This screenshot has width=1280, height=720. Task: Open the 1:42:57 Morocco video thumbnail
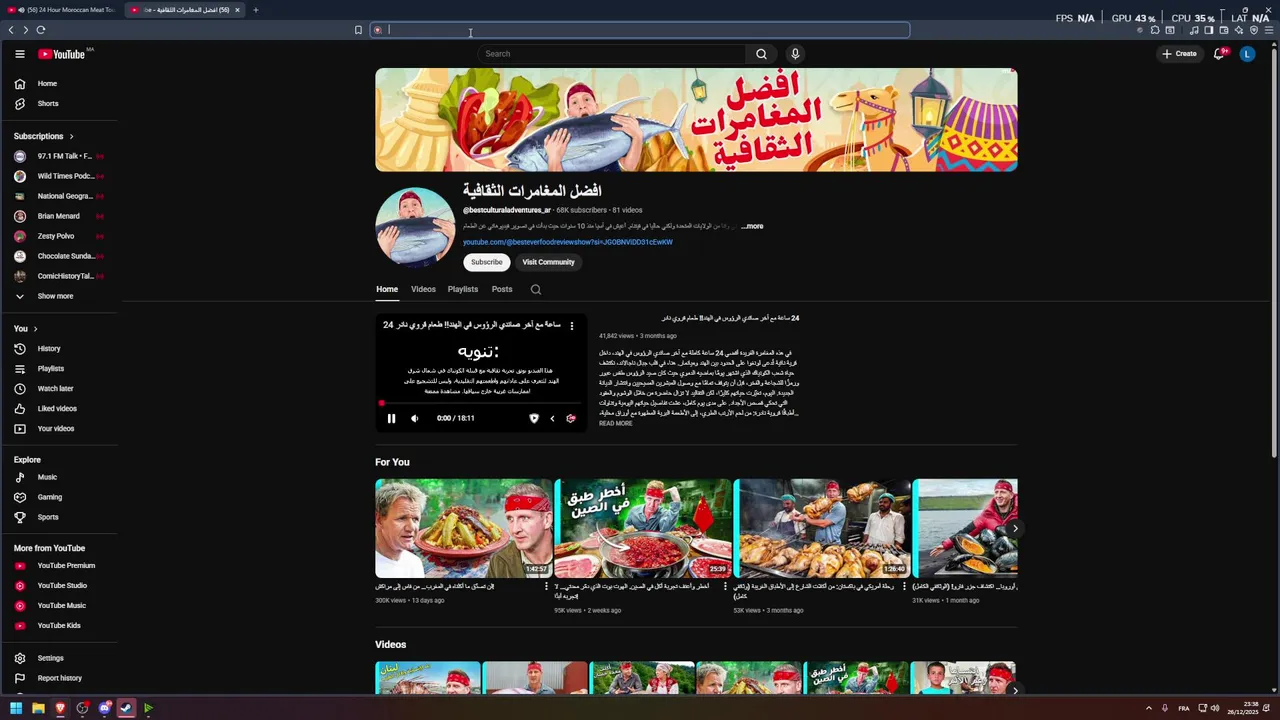[x=464, y=528]
